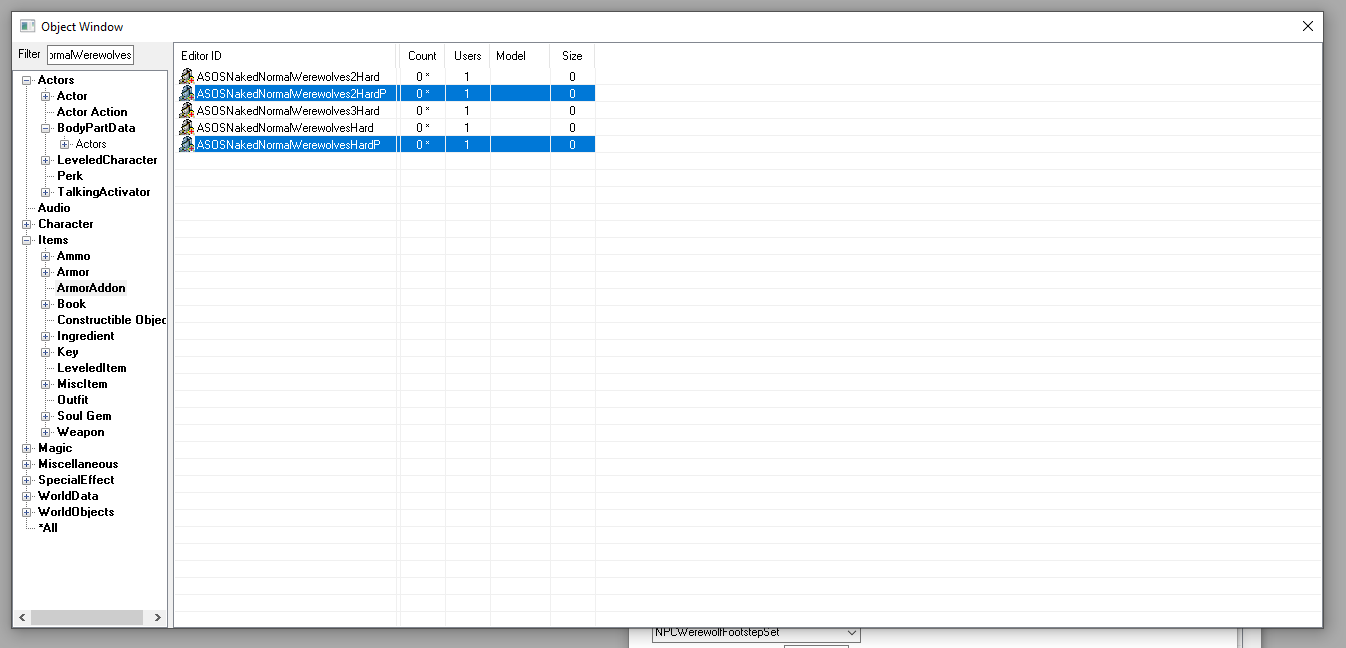1346x648 pixels.
Task: Expand the SpecialEffect category
Action: [x=27, y=480]
